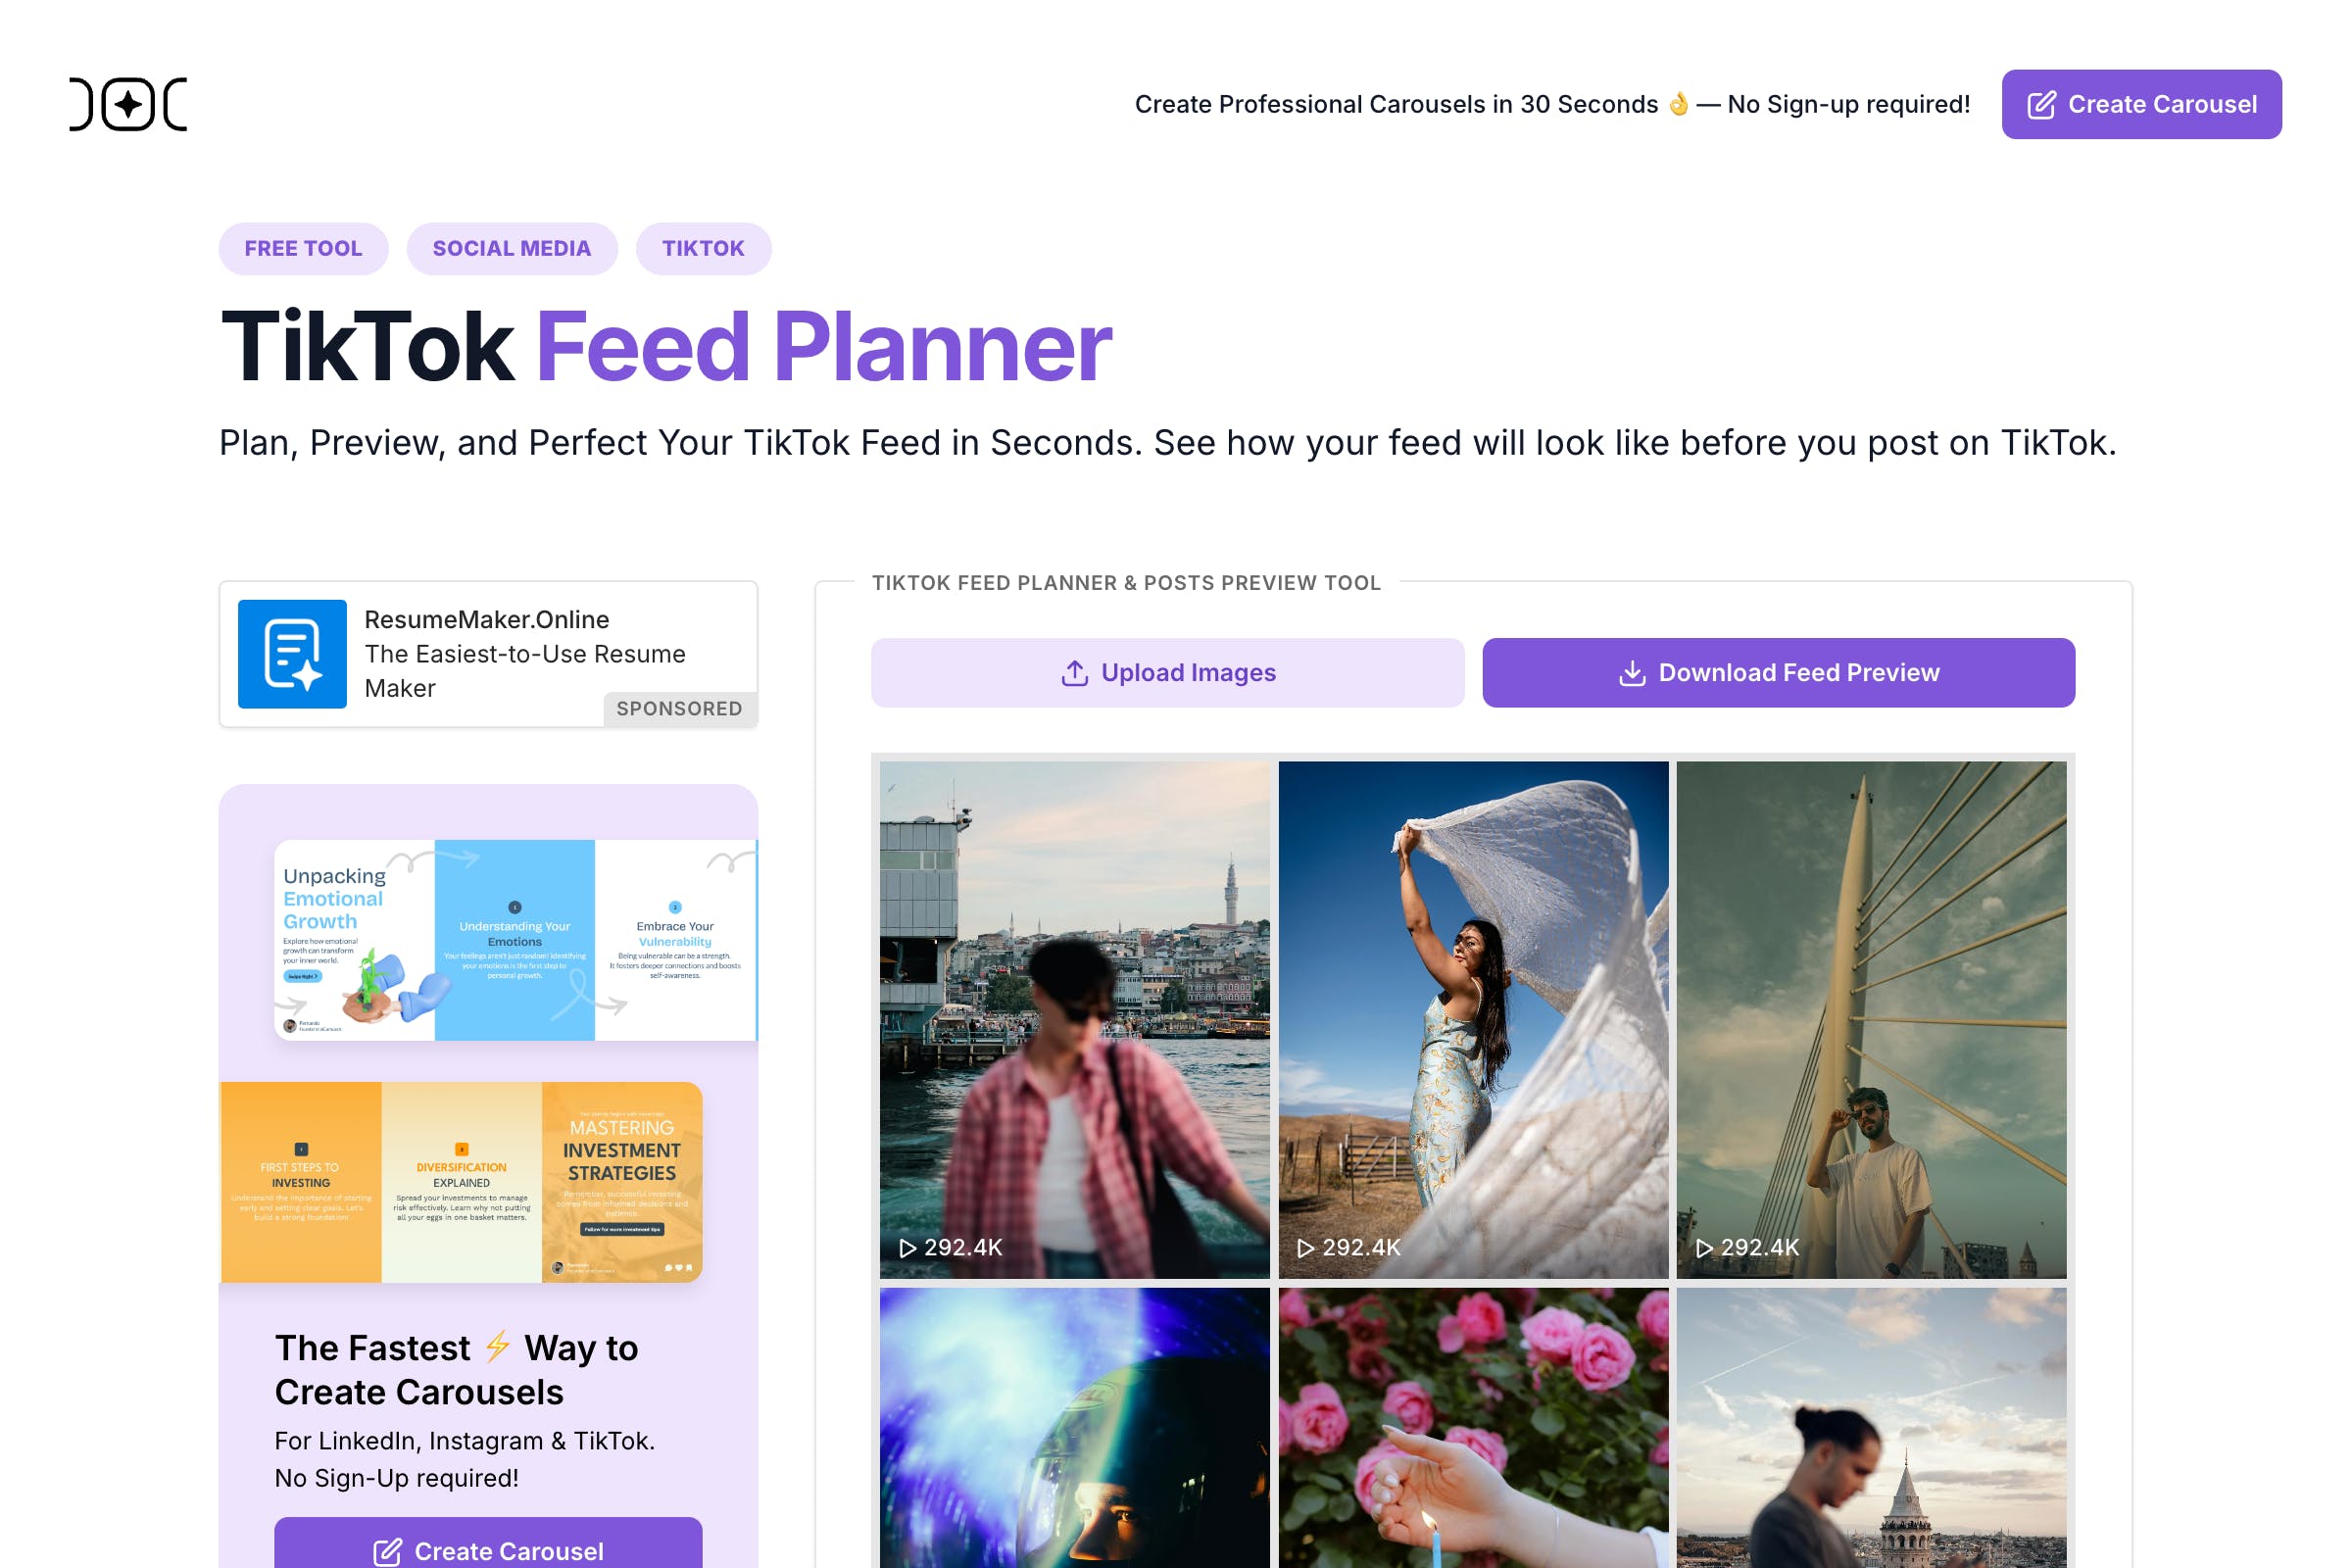Select the TIKTOK menu label

(x=702, y=247)
